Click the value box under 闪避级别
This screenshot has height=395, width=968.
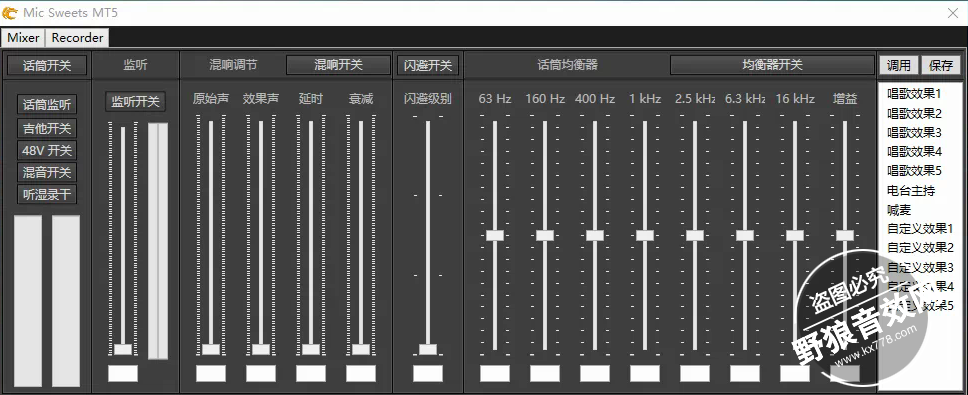tap(428, 373)
